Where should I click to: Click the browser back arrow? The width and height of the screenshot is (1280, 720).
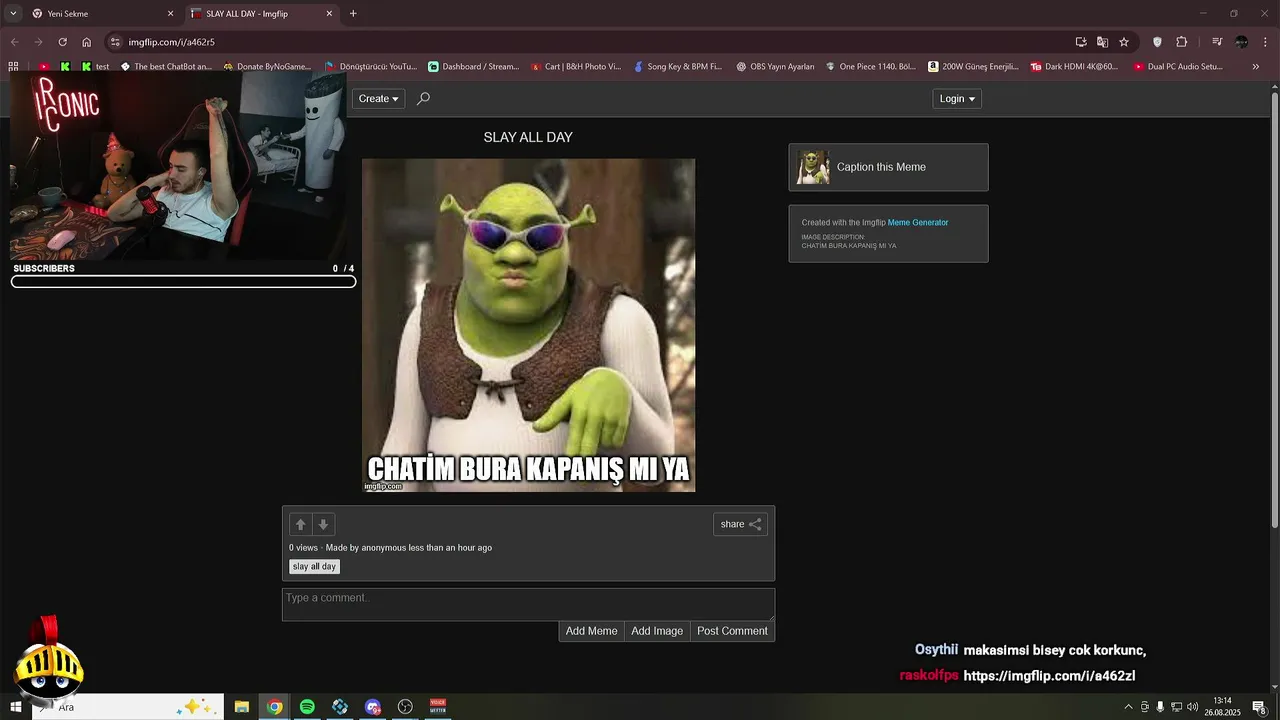tap(15, 42)
